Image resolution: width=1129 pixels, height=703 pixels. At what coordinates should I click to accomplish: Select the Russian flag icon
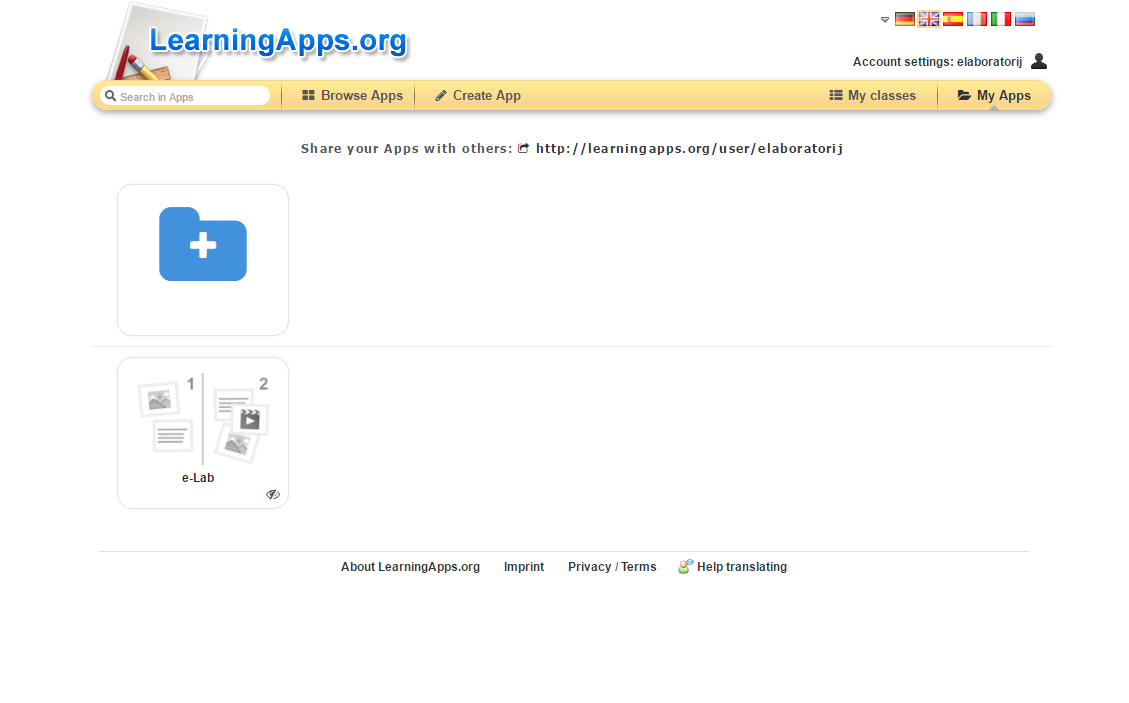point(1025,19)
